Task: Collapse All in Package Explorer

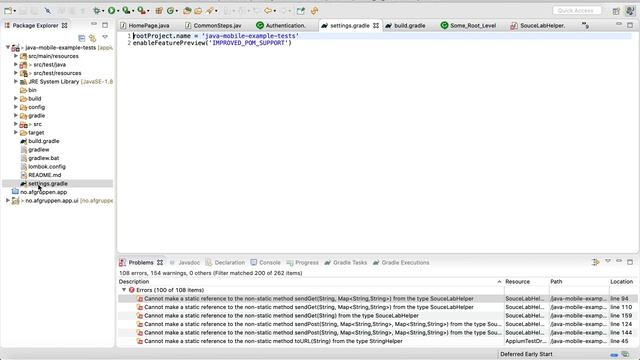Action: pyautogui.click(x=82, y=38)
